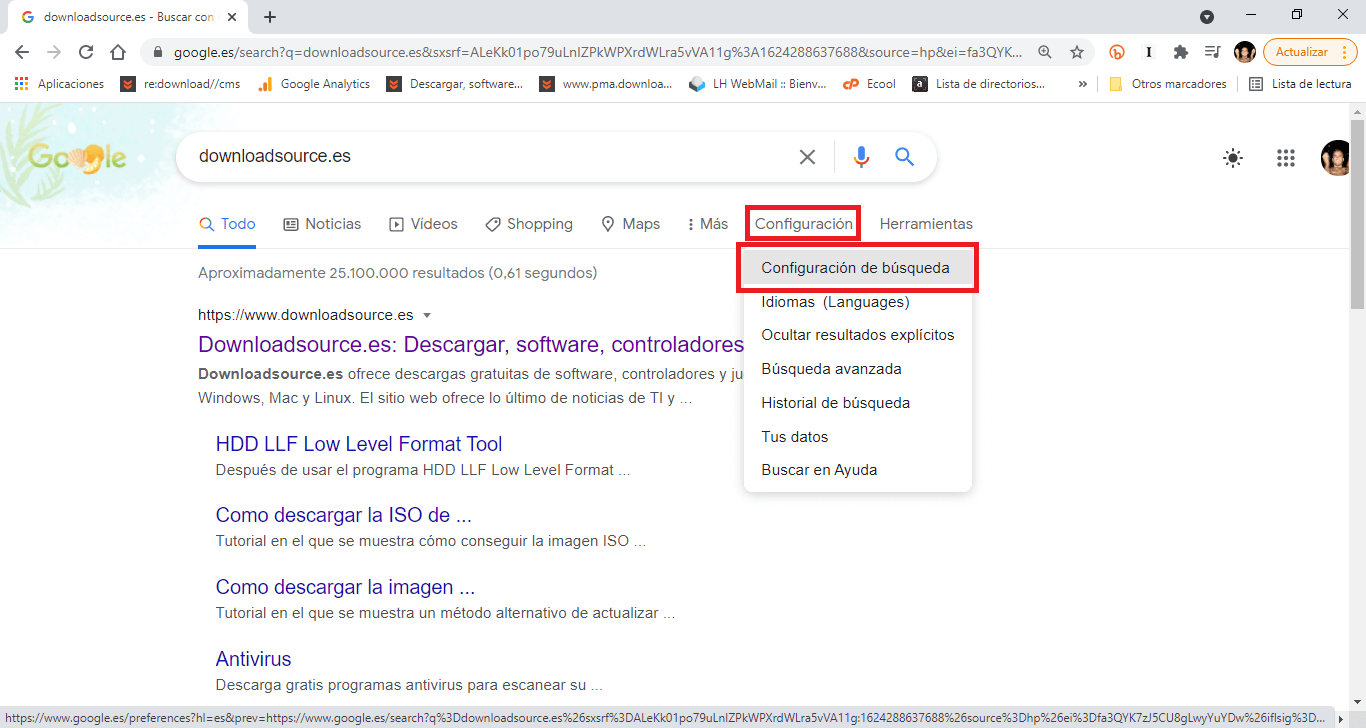The width and height of the screenshot is (1366, 728).
Task: Select Idiomas (Languages) menu entry
Action: tap(857, 302)
